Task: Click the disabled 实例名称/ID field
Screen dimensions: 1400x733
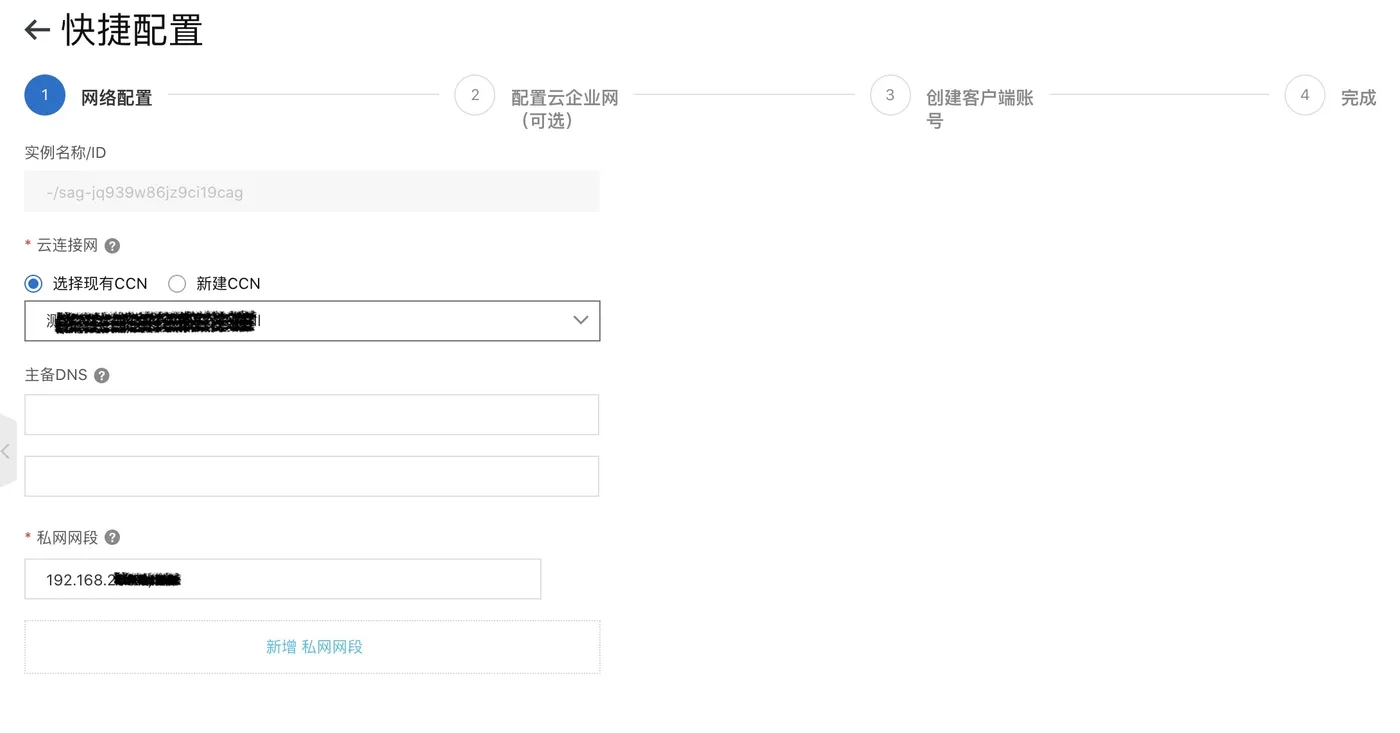Action: pos(312,191)
